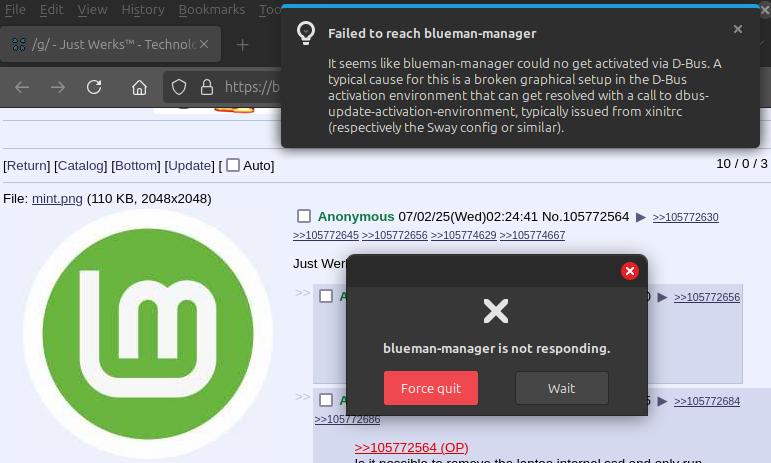Click the >>105772564 (OP) quote link
The width and height of the screenshot is (771, 463).
click(x=411, y=448)
